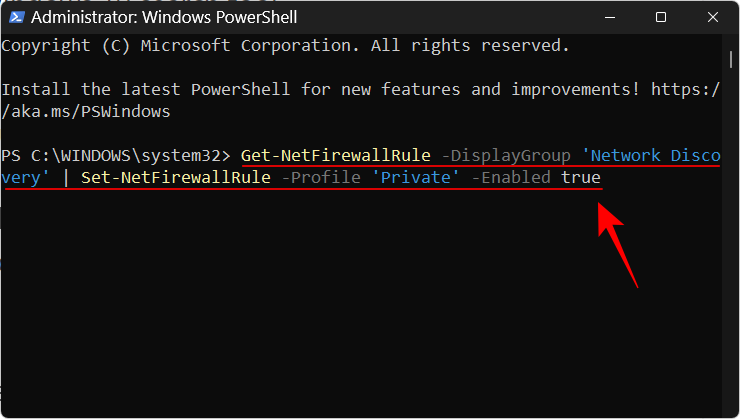Click the pipe character in the command
The height and width of the screenshot is (419, 740).
[x=65, y=179]
